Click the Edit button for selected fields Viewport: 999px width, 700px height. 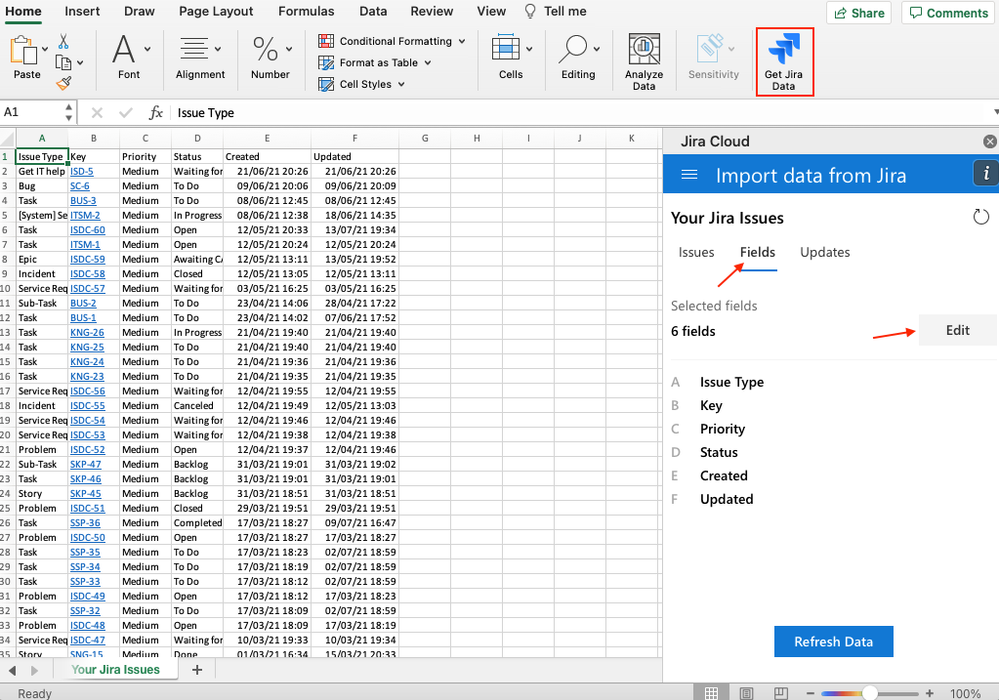[x=956, y=330]
